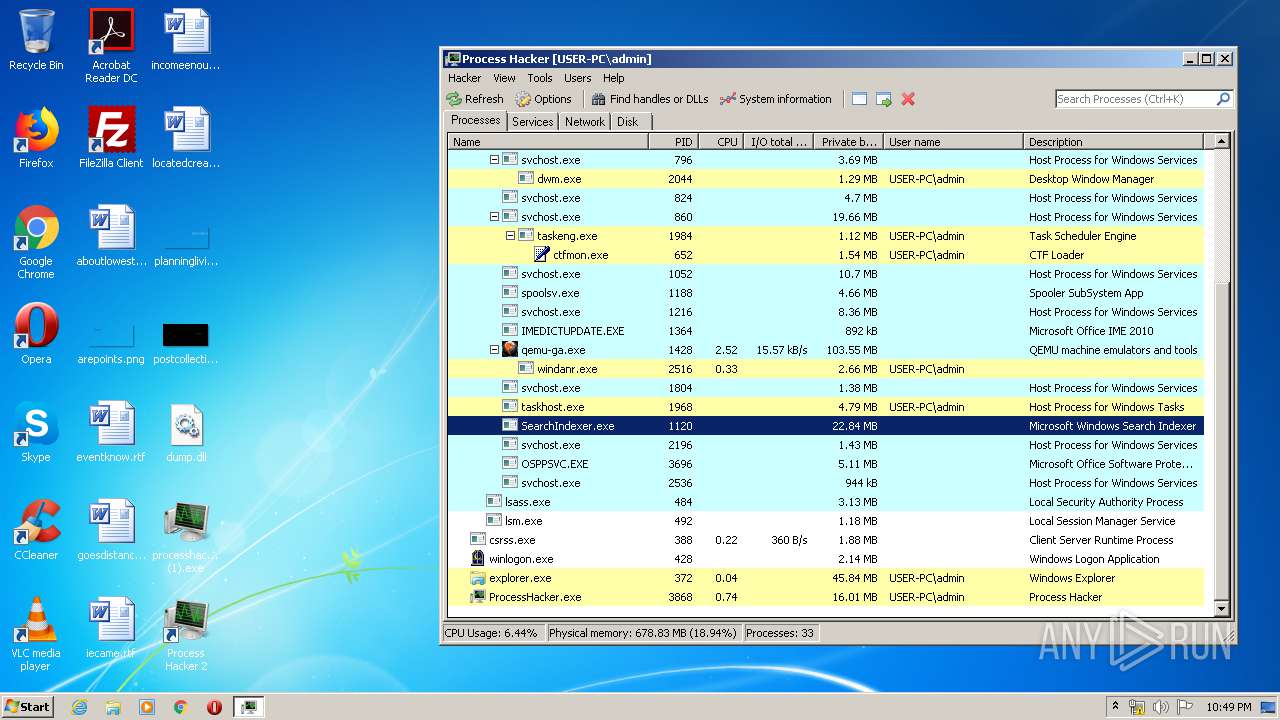1280x720 pixels.
Task: Click the tray volume speaker icon
Action: tap(1160, 707)
